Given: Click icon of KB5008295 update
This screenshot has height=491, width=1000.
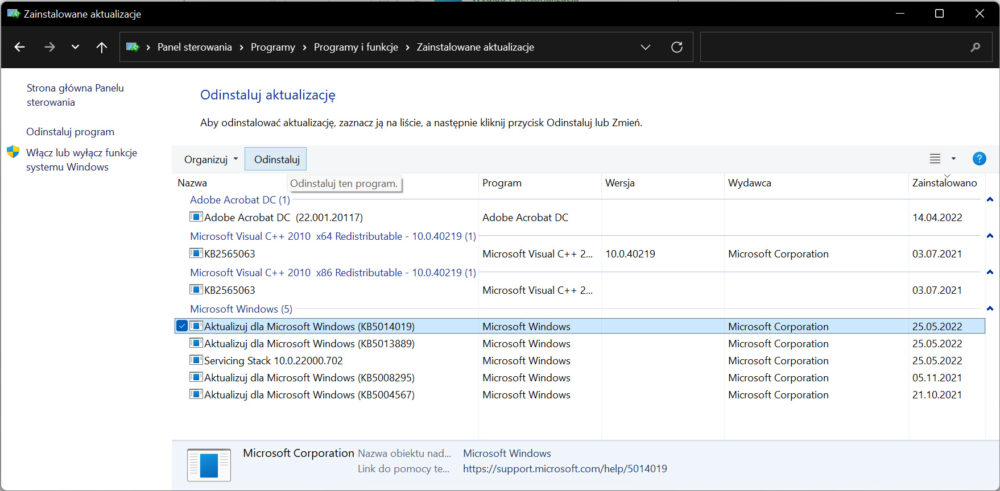Looking at the screenshot, I should pyautogui.click(x=196, y=377).
